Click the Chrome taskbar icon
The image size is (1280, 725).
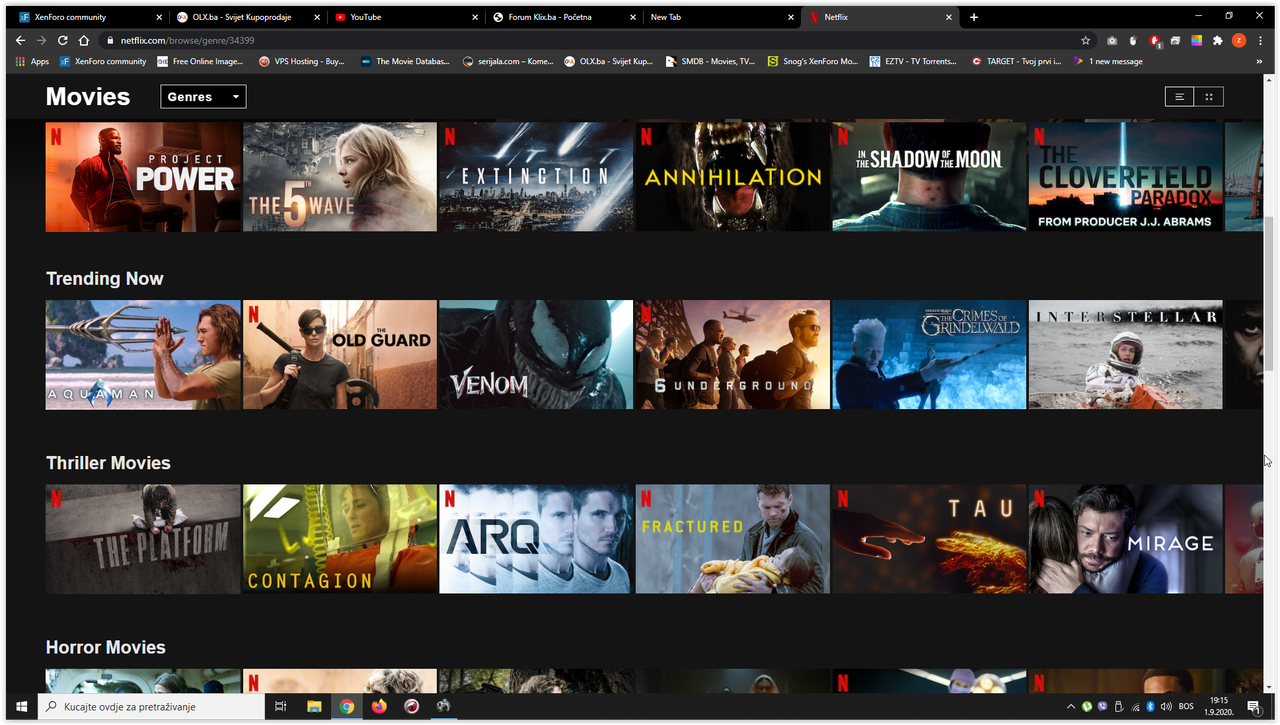pos(346,707)
